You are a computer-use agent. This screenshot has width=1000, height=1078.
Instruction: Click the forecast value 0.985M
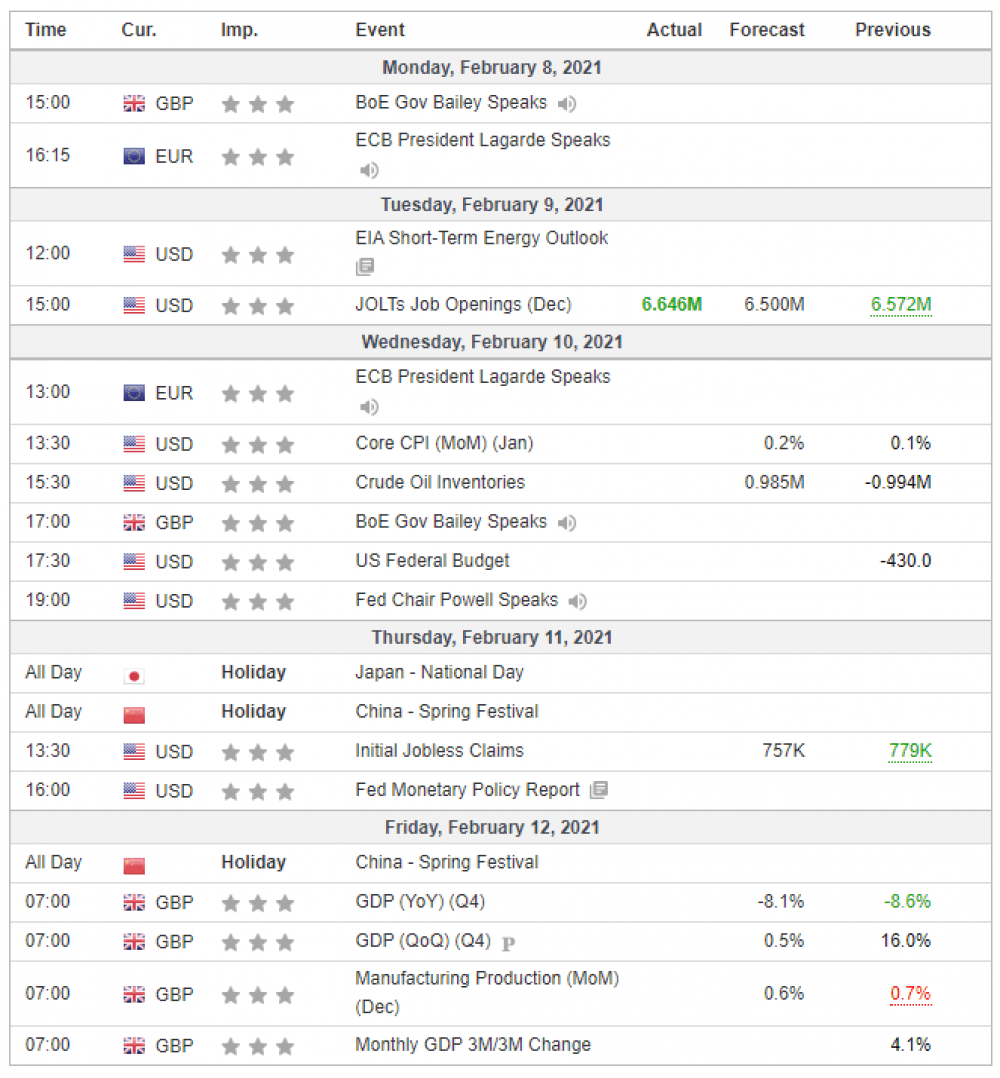(x=775, y=483)
